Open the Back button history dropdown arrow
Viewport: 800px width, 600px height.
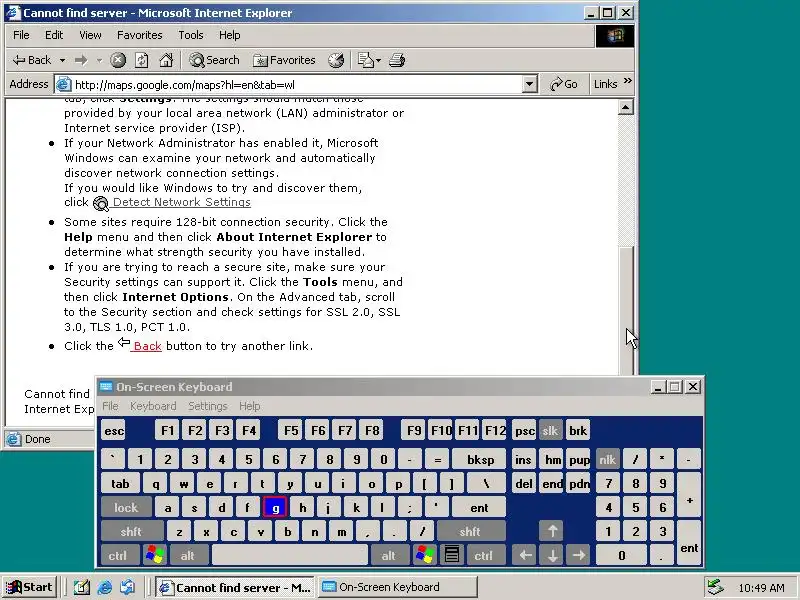tap(62, 60)
